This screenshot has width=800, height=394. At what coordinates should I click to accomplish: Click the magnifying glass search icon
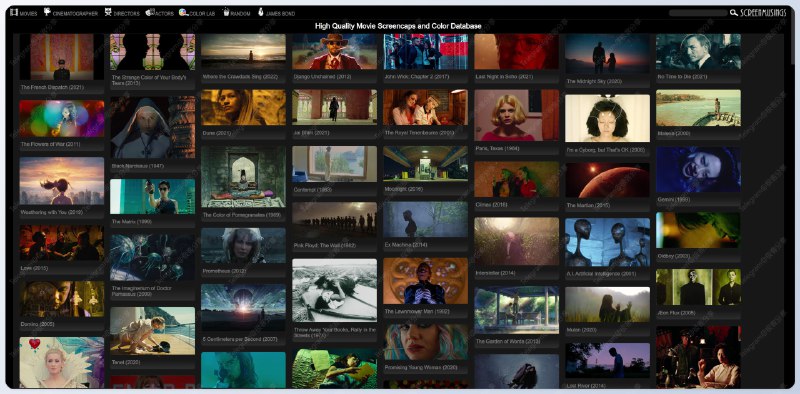(x=733, y=13)
